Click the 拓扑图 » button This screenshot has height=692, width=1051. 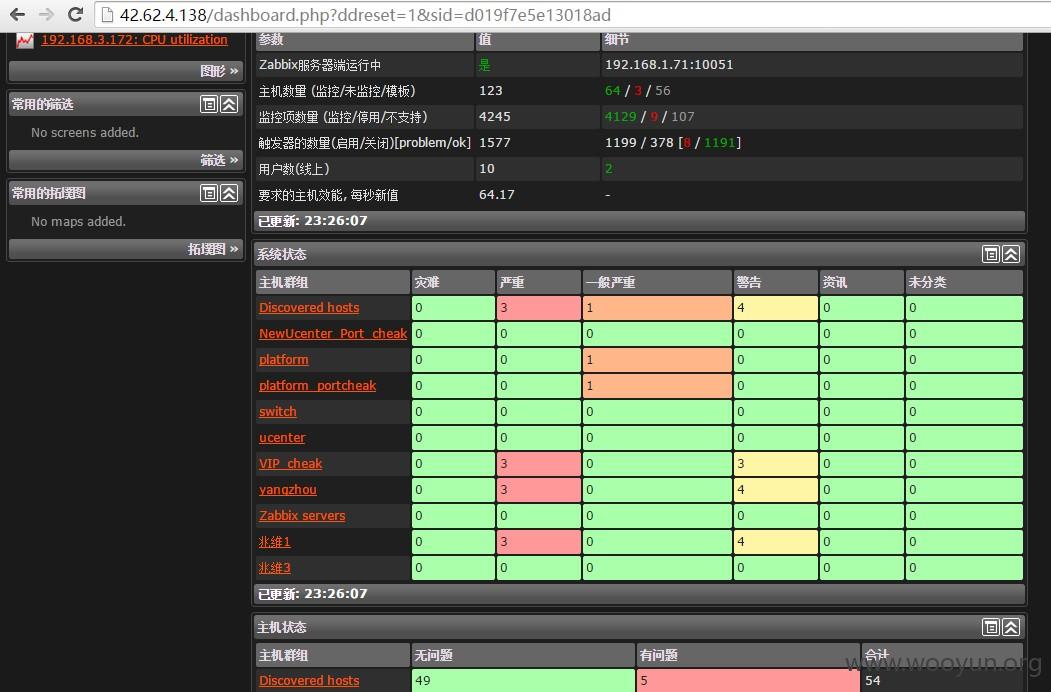tap(213, 249)
